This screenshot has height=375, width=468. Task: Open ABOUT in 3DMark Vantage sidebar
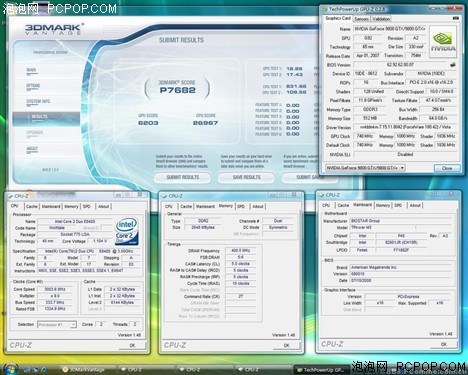tap(32, 149)
